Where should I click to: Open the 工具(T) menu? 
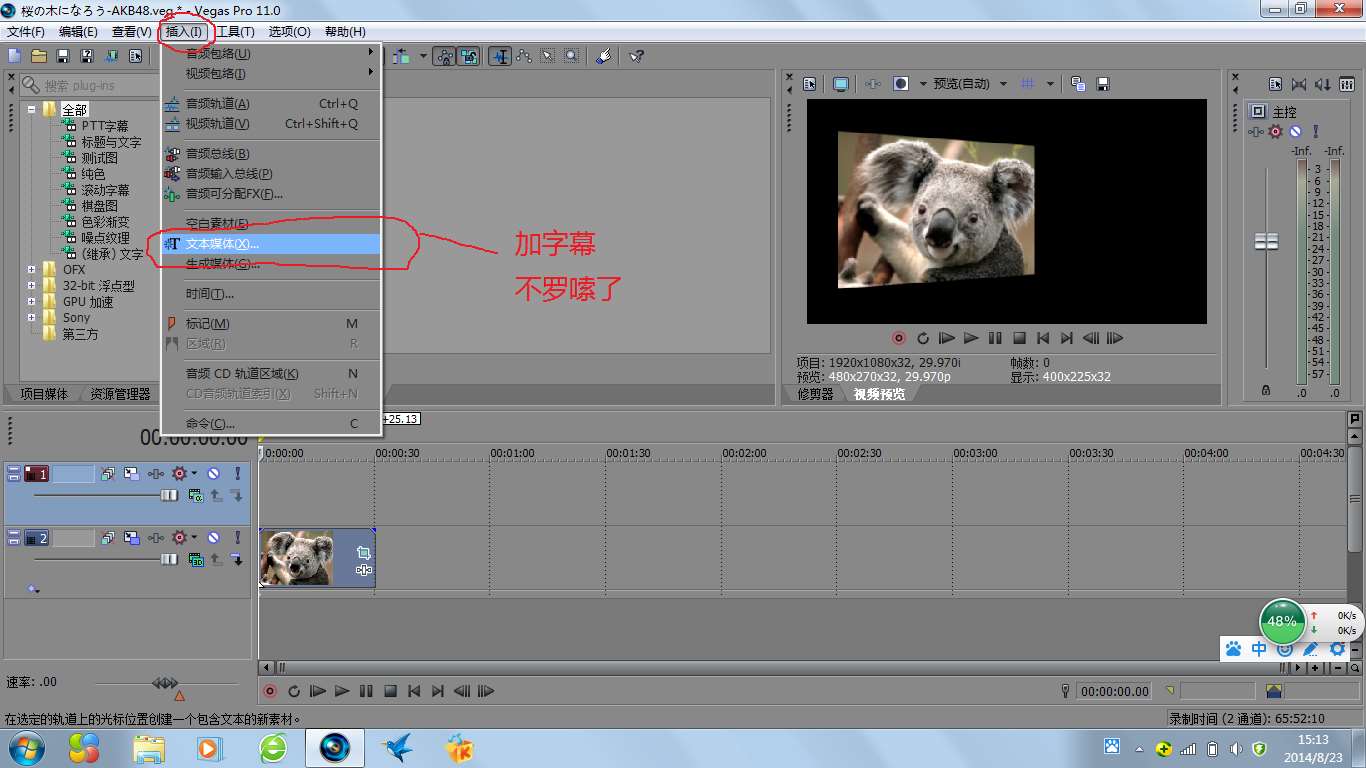coord(236,32)
